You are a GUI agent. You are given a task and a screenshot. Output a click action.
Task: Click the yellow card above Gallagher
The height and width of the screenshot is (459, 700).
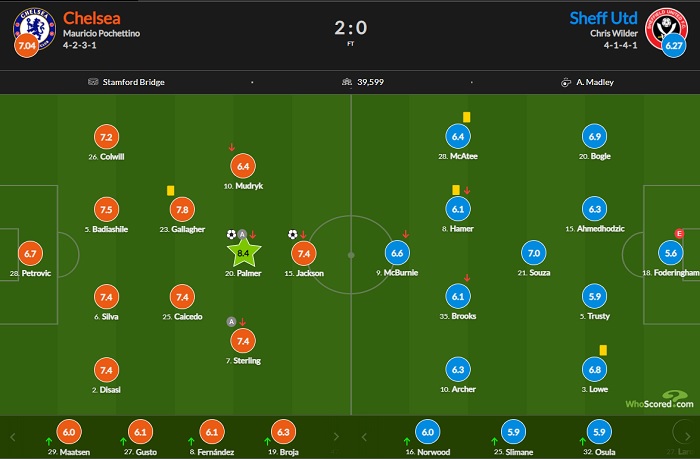point(171,190)
